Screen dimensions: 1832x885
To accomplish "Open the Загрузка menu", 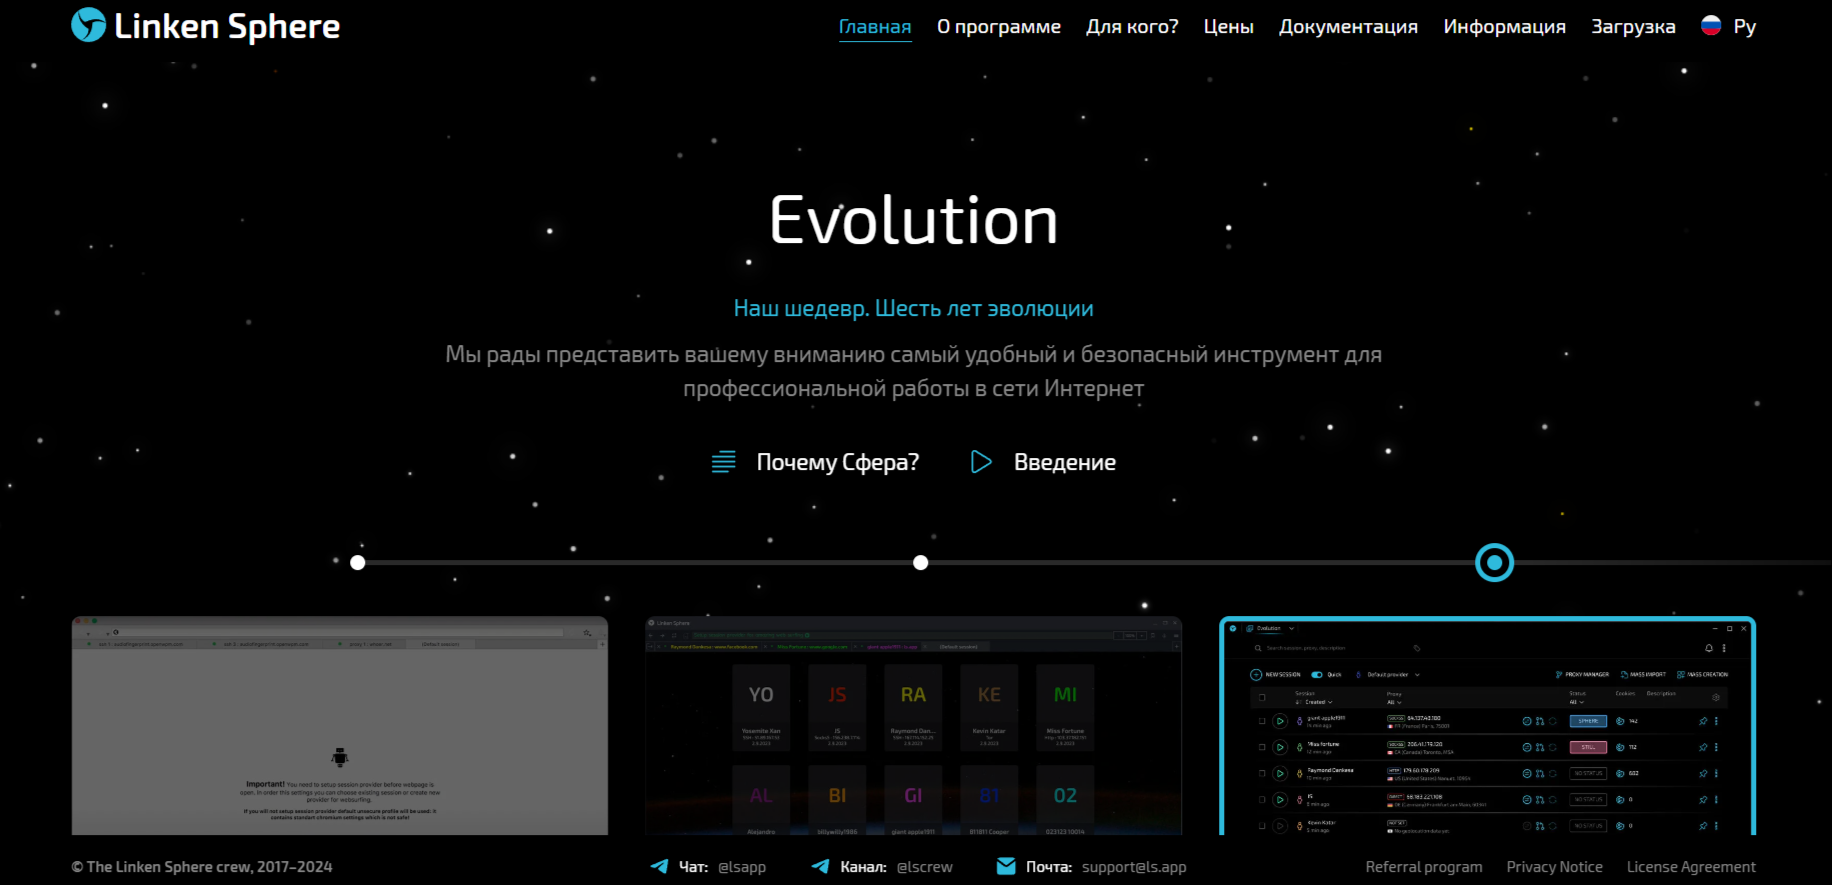I will coord(1633,27).
